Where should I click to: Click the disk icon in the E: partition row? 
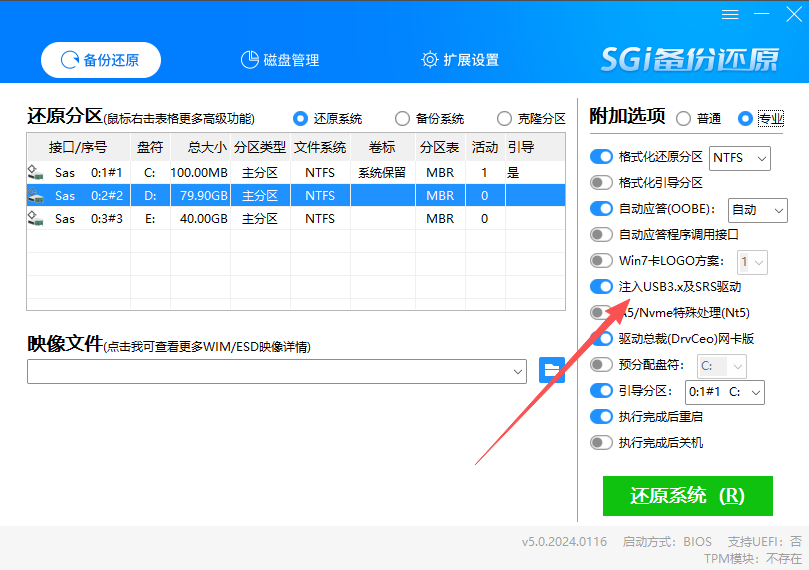click(x=35, y=219)
